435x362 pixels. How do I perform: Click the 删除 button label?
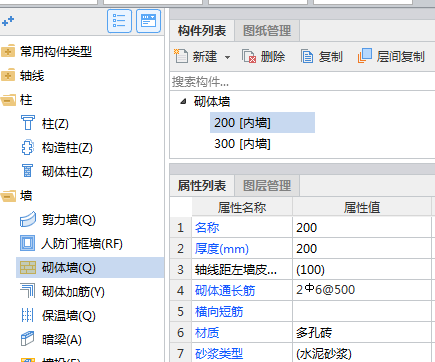(x=273, y=57)
